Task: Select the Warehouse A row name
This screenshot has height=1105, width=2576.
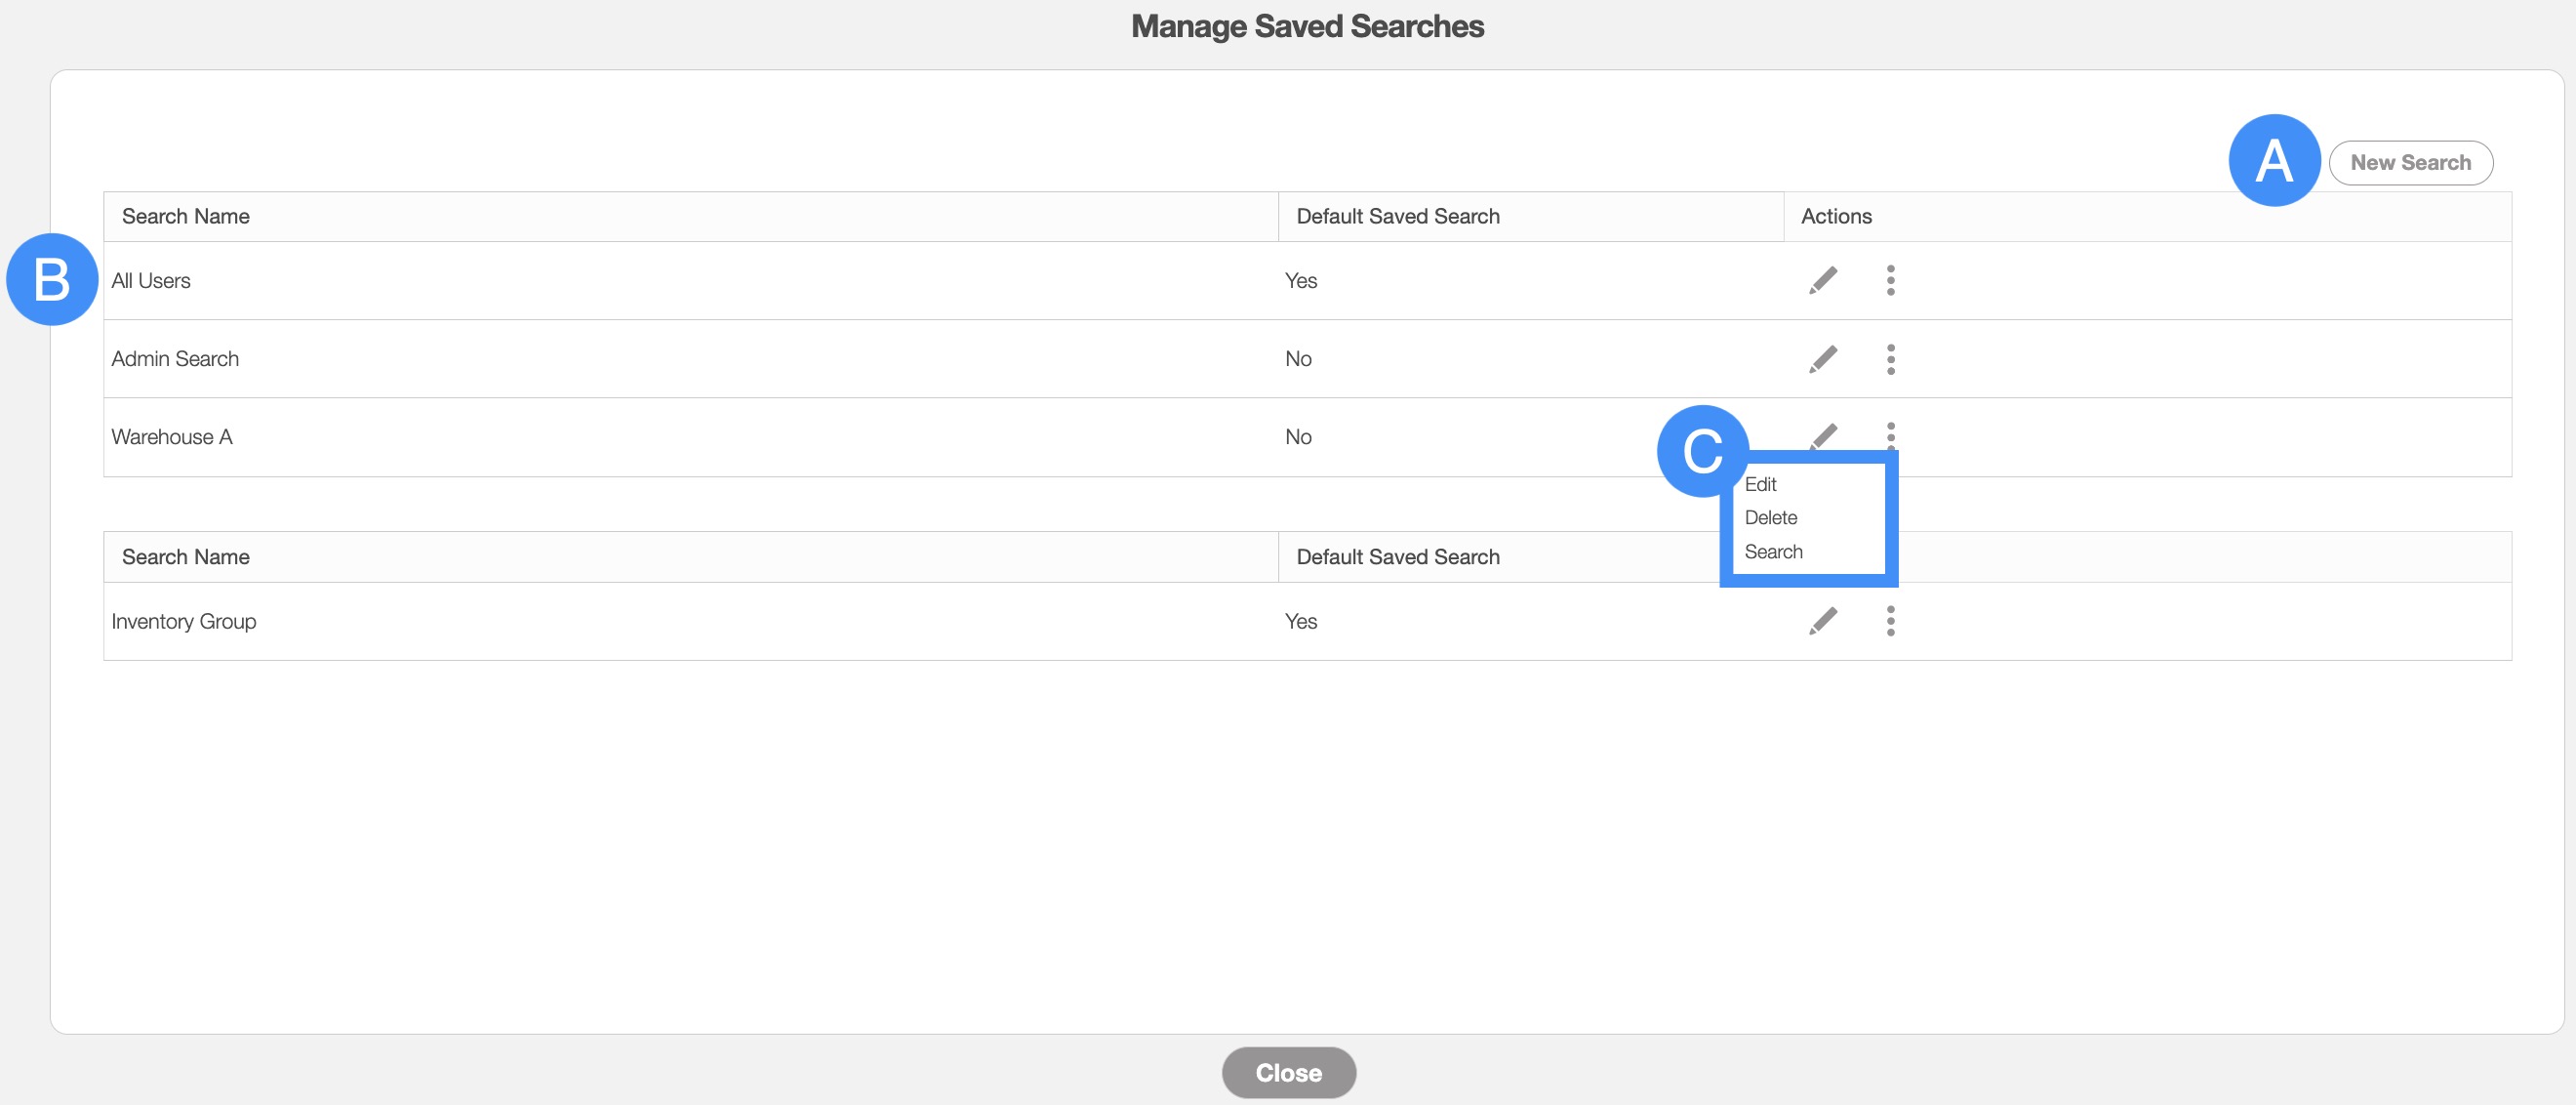Action: pos(171,437)
